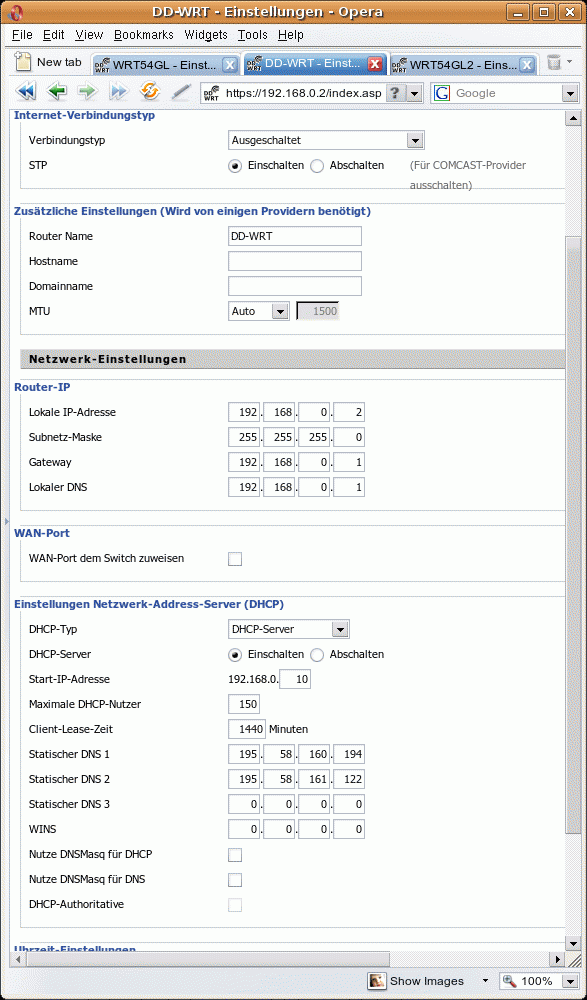This screenshot has width=587, height=1000.
Task: Close the active DD-WRT tab
Action: tap(376, 64)
